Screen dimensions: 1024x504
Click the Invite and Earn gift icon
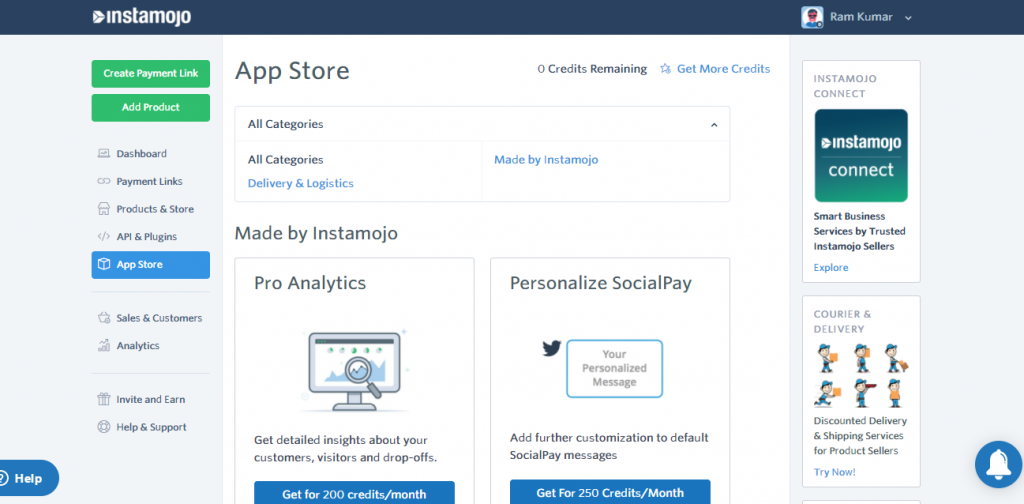coord(104,400)
